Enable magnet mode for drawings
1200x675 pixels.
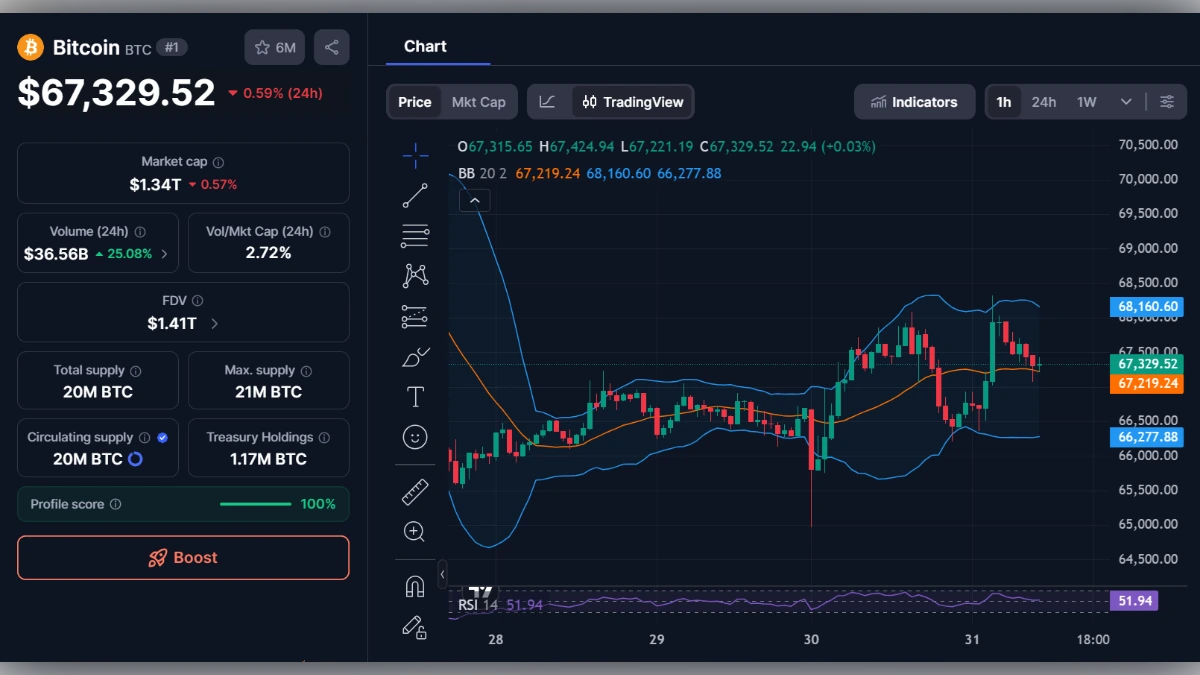pyautogui.click(x=415, y=586)
